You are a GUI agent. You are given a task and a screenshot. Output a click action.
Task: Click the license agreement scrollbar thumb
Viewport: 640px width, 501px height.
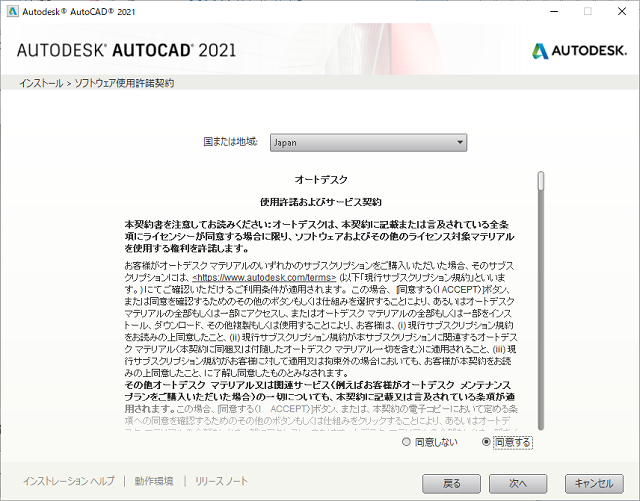pyautogui.click(x=541, y=181)
